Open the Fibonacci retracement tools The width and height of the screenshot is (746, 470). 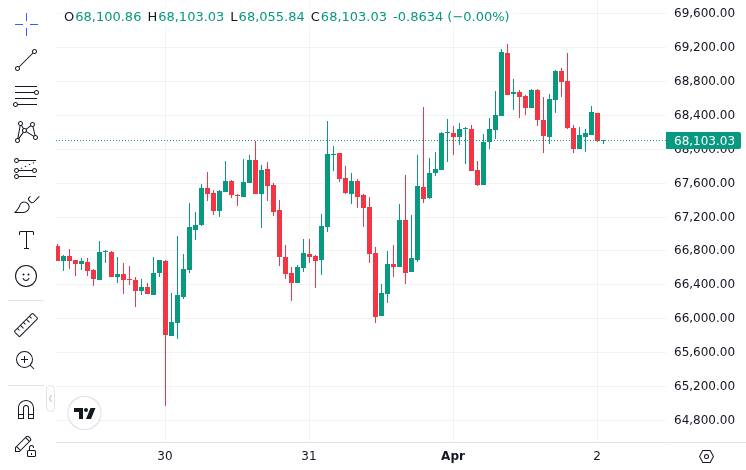(x=26, y=96)
